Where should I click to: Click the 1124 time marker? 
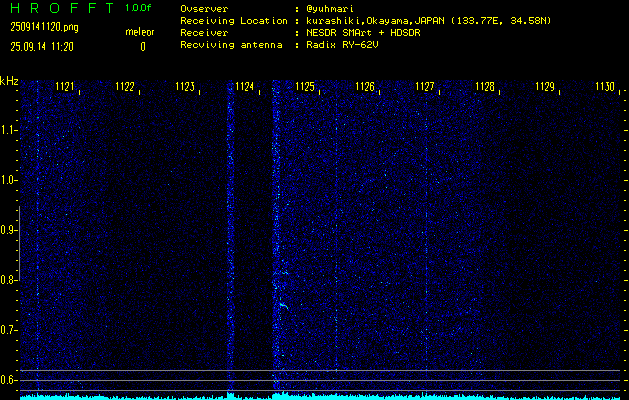(245, 87)
